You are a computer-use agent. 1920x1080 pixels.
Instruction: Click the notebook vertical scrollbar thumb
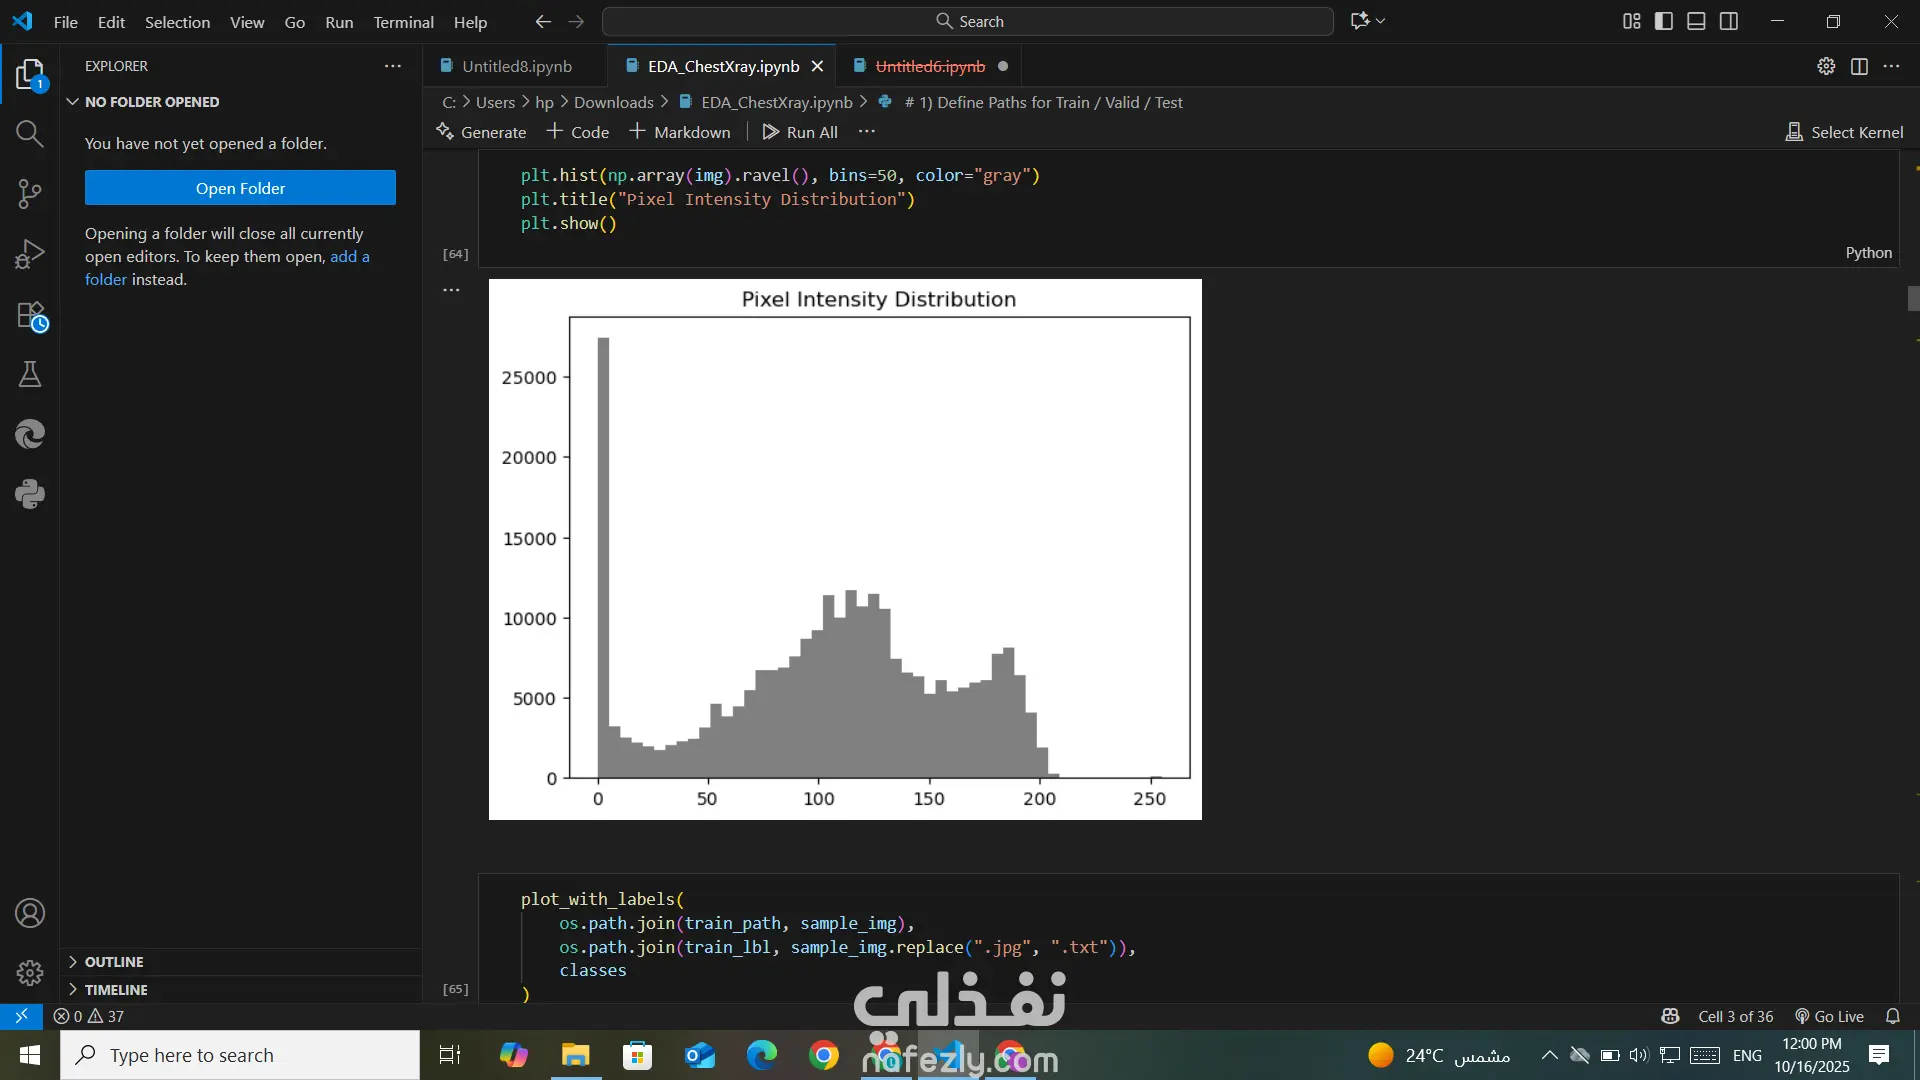coord(1913,298)
